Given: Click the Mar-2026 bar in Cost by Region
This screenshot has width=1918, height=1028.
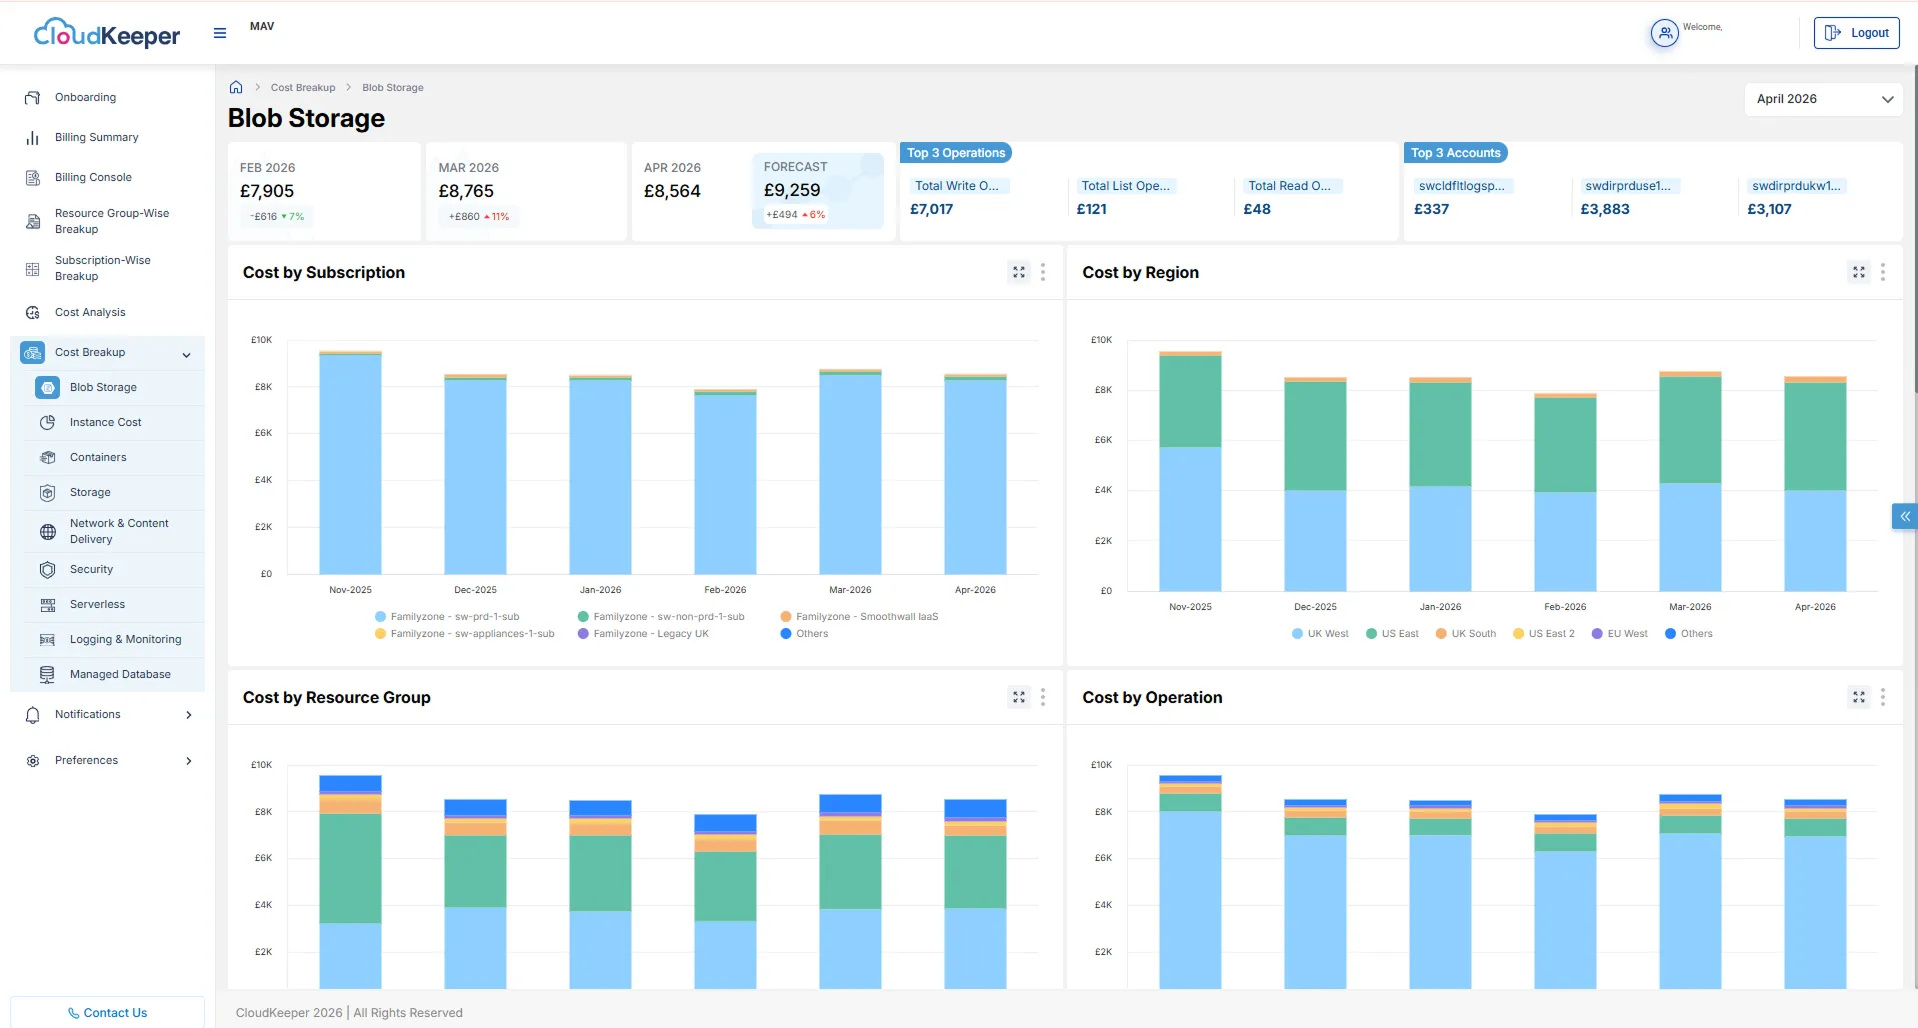Looking at the screenshot, I should (1690, 481).
